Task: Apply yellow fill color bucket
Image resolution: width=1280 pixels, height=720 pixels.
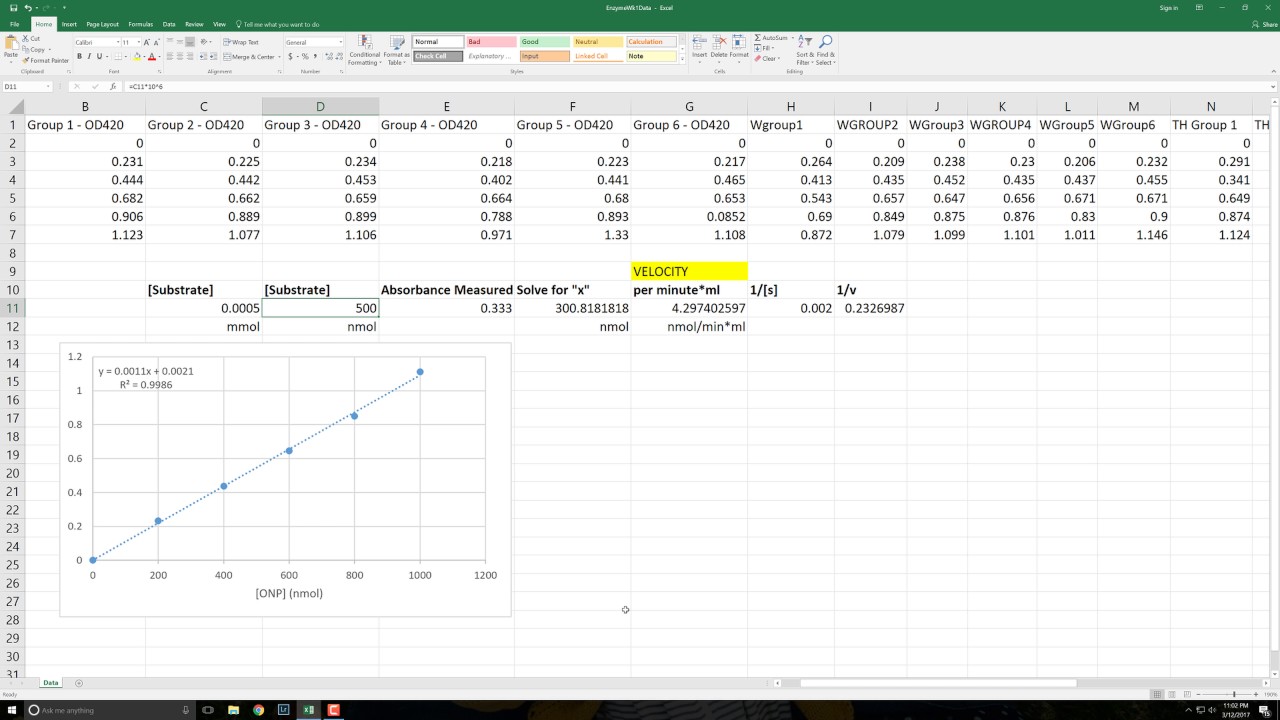Action: pos(135,57)
